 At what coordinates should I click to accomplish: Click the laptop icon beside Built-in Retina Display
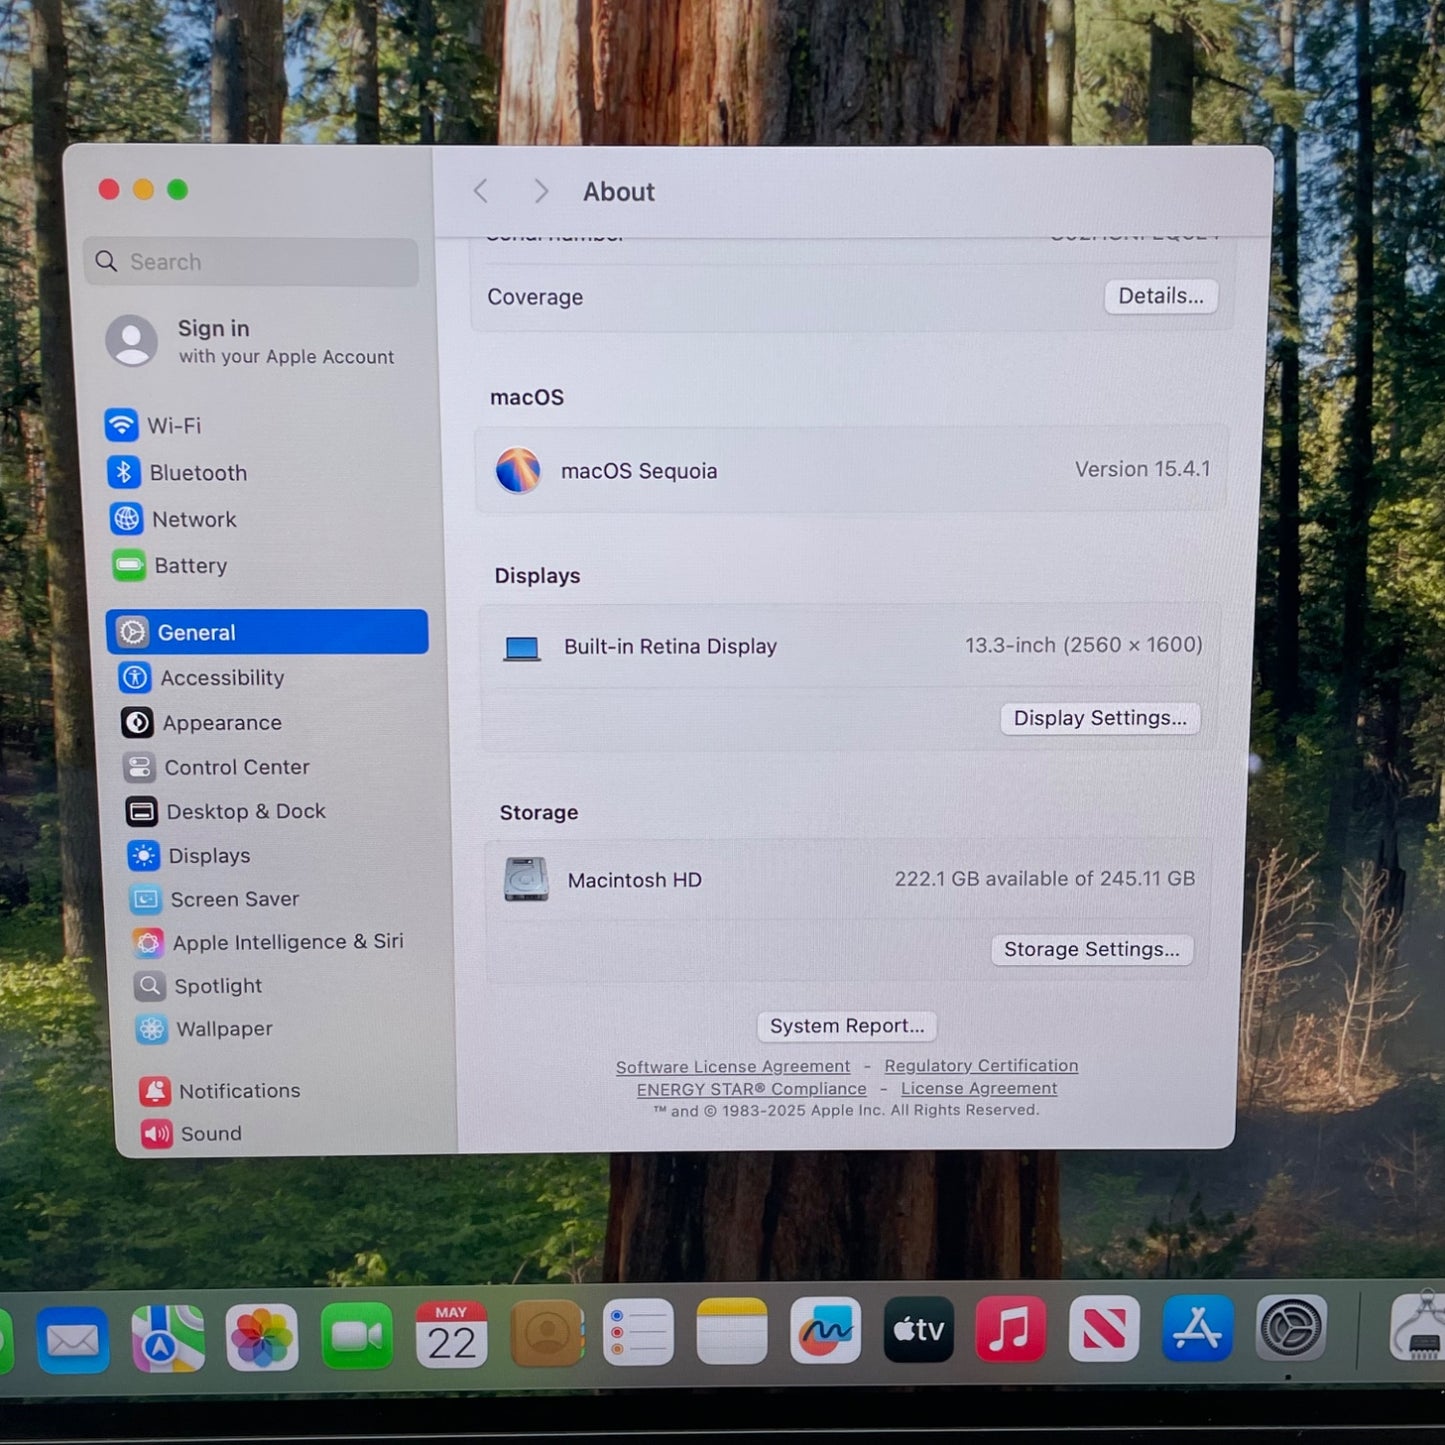(x=522, y=648)
